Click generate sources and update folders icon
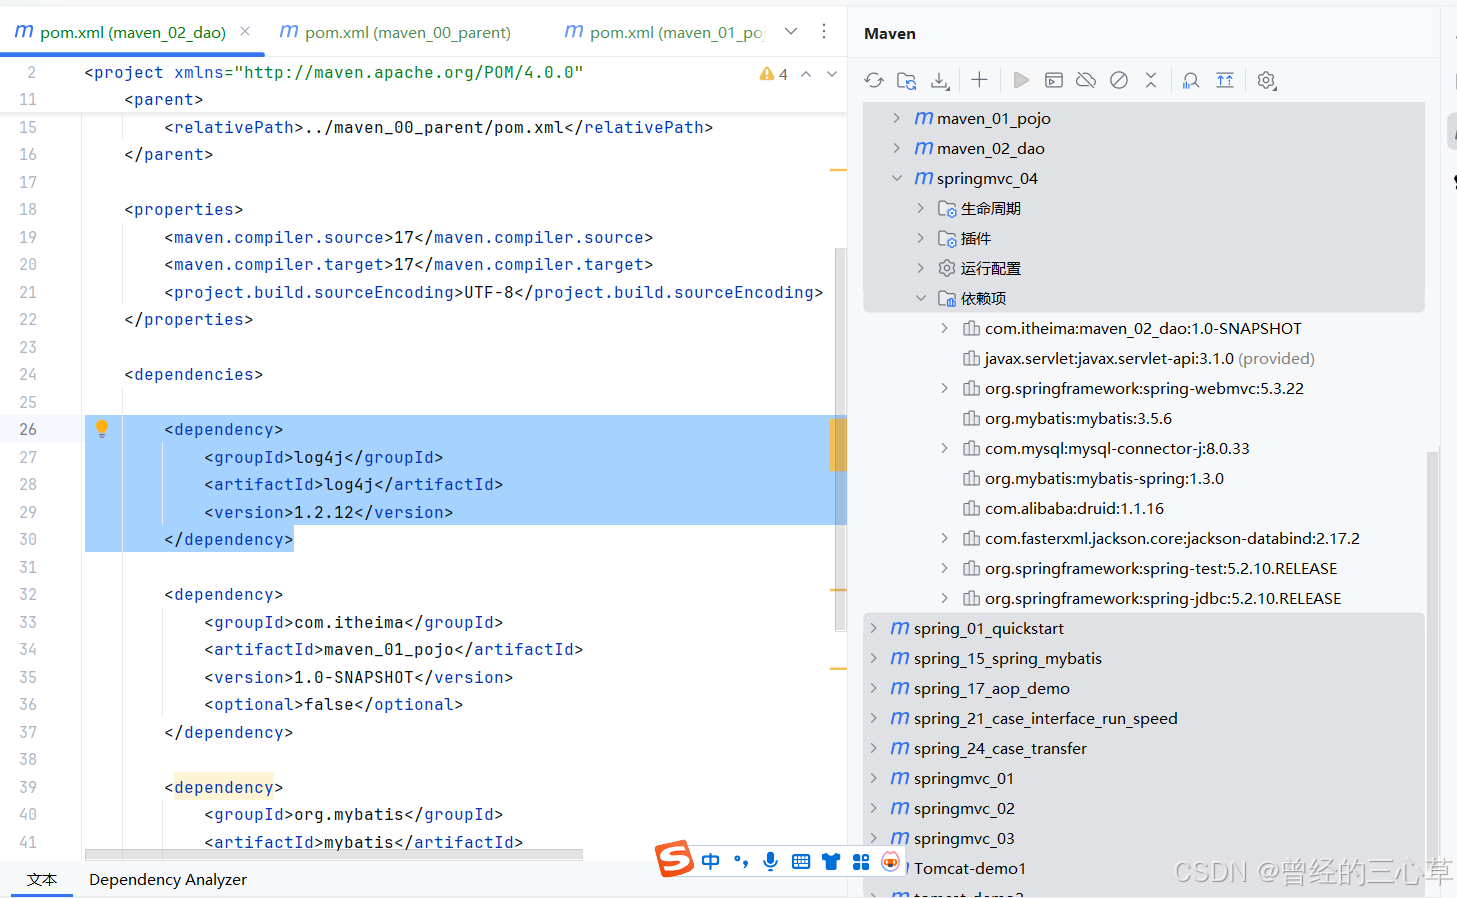Viewport: 1457px width, 898px height. 907,81
